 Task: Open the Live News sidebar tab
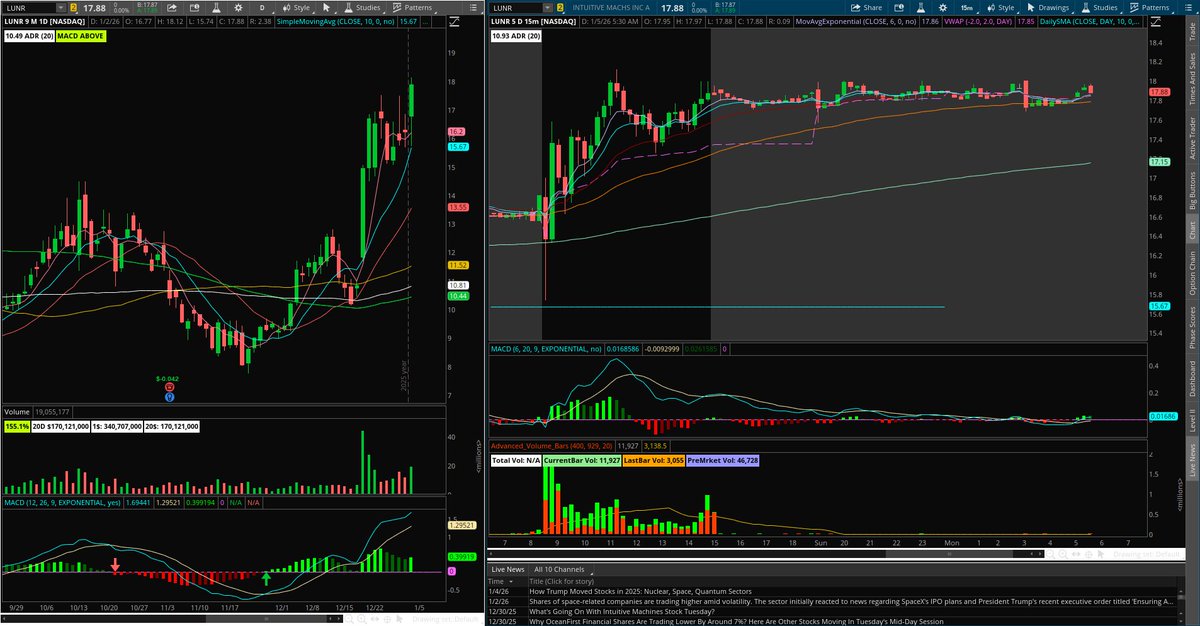(1191, 459)
